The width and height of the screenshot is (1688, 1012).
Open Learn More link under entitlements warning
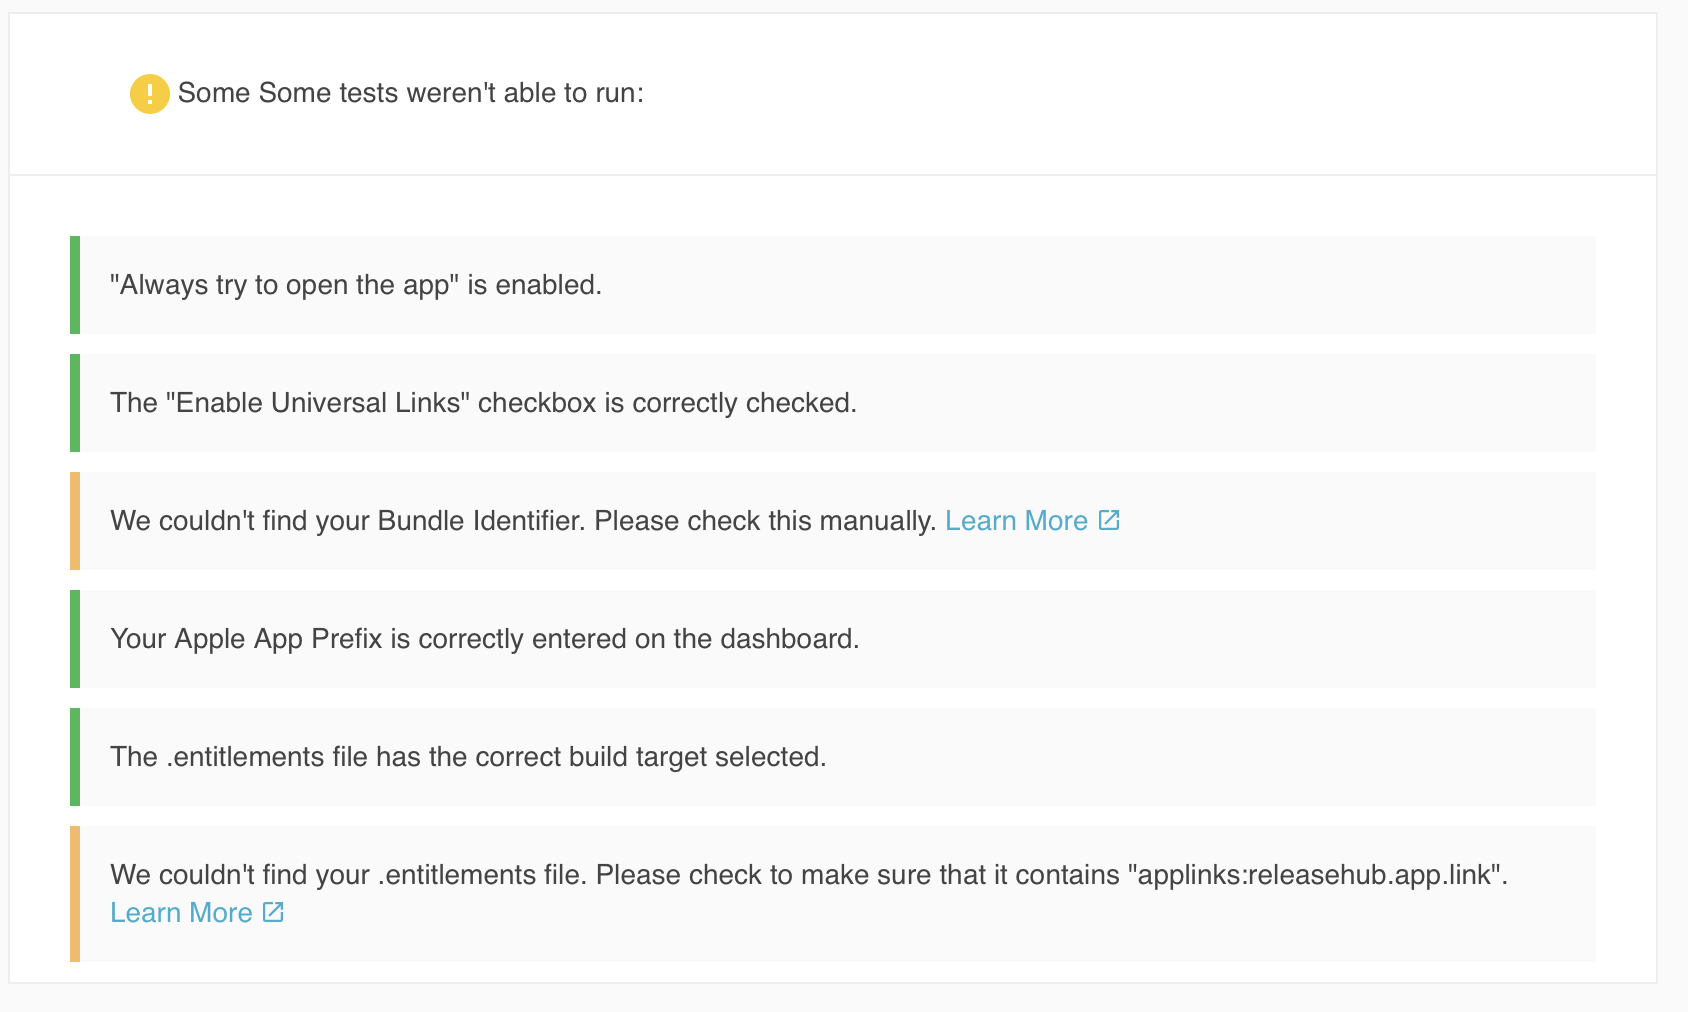pos(181,913)
